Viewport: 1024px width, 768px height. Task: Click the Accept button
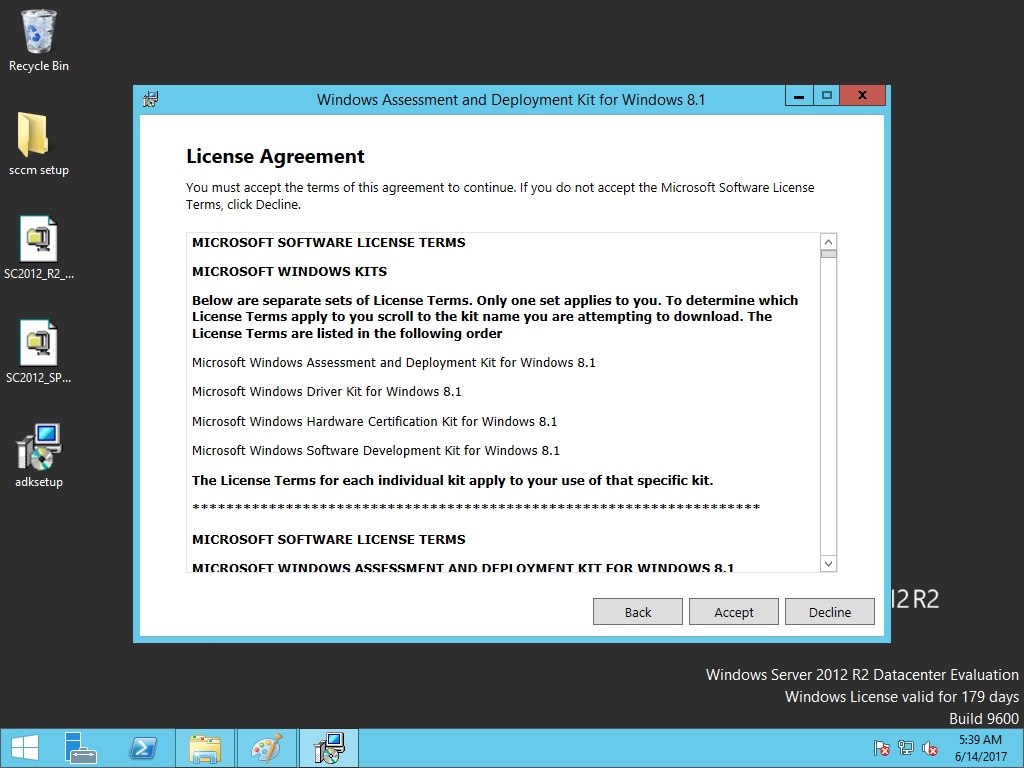tap(734, 612)
